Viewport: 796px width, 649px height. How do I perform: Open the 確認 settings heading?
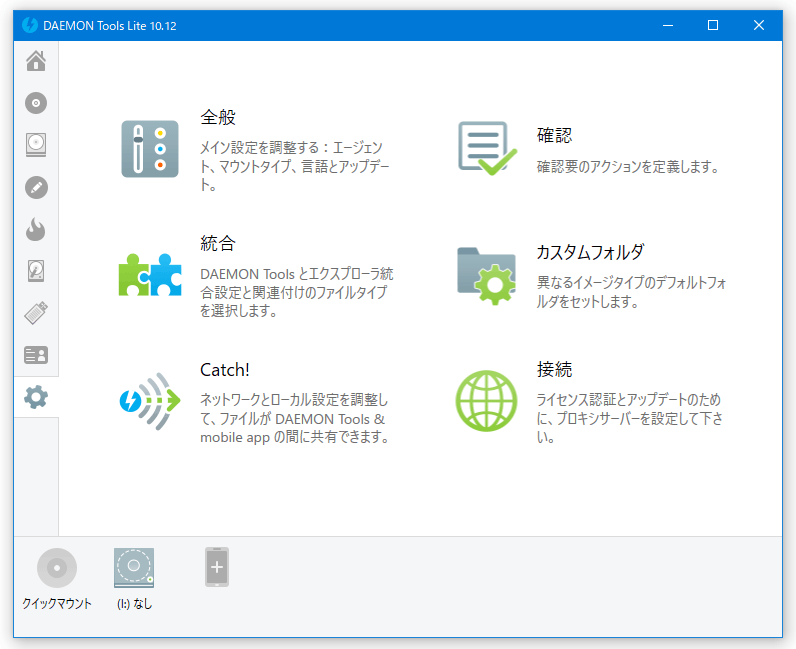(554, 136)
